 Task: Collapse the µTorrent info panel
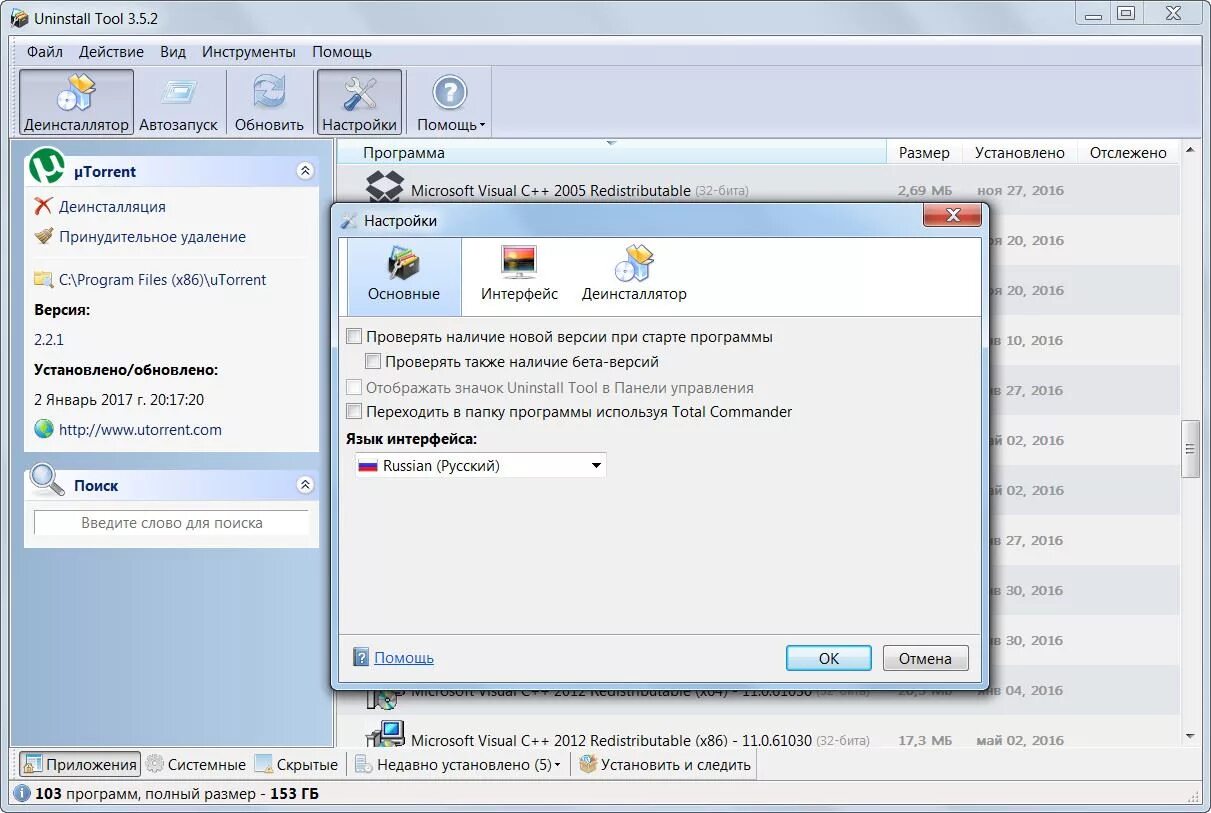click(305, 171)
